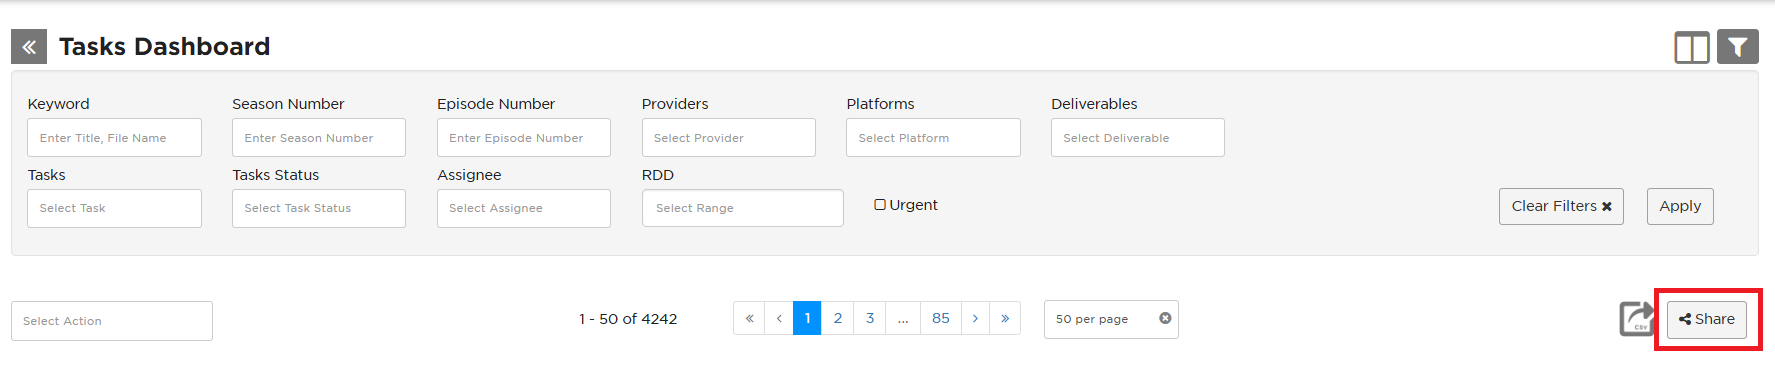Click the Deliverables label

pyautogui.click(x=1094, y=104)
